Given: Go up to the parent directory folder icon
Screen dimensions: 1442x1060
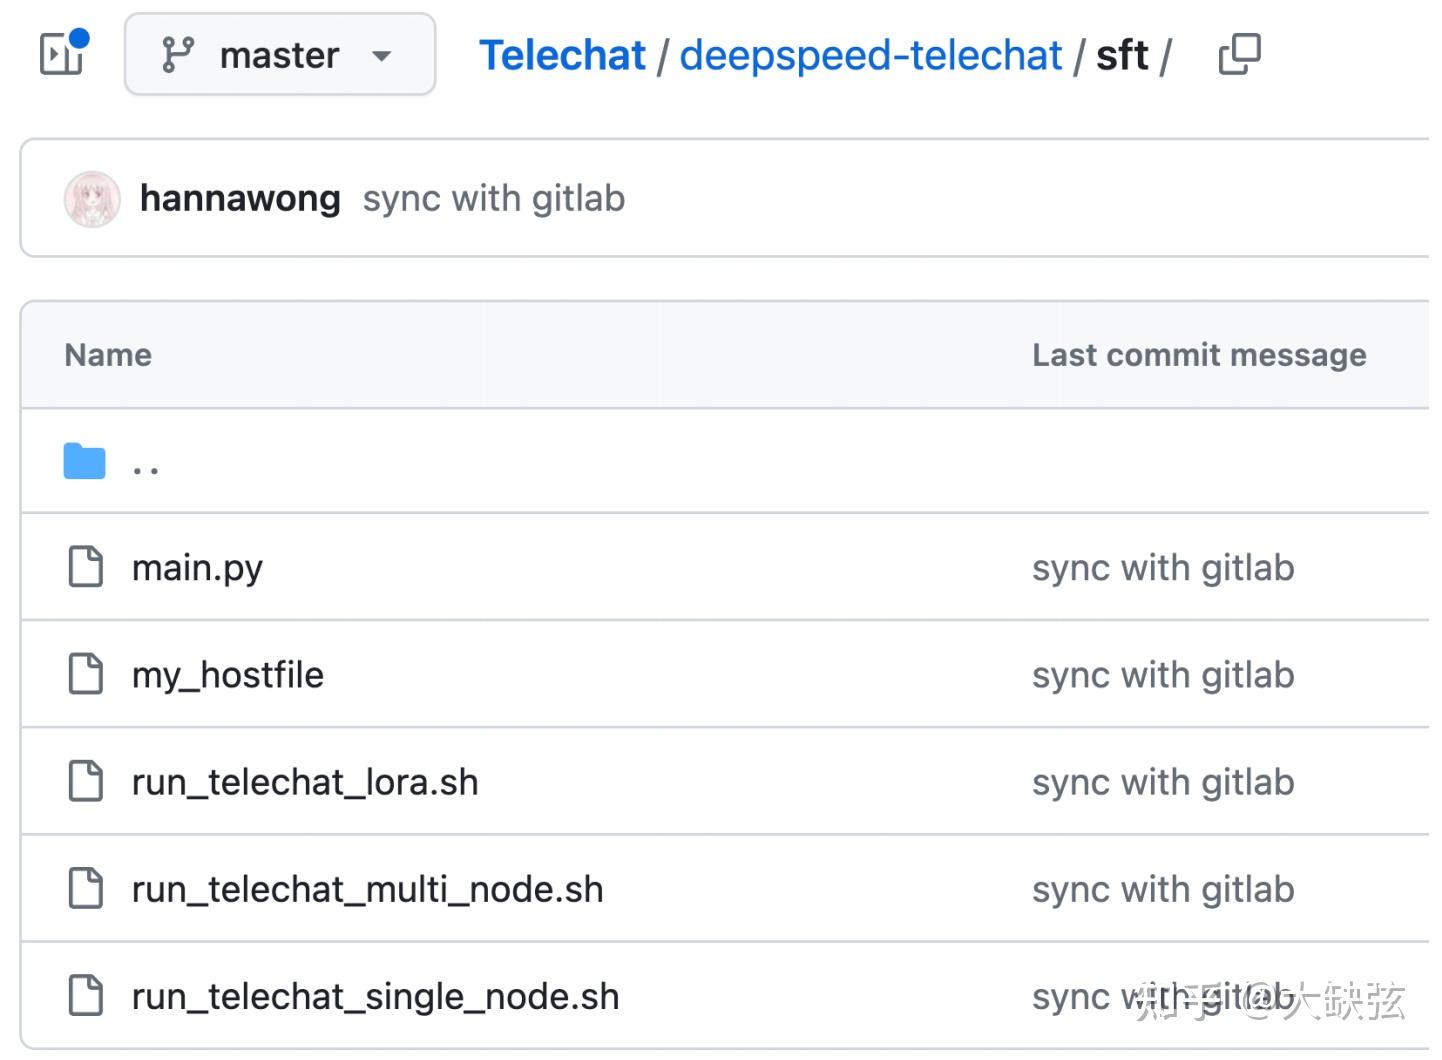Looking at the screenshot, I should pyautogui.click(x=85, y=461).
